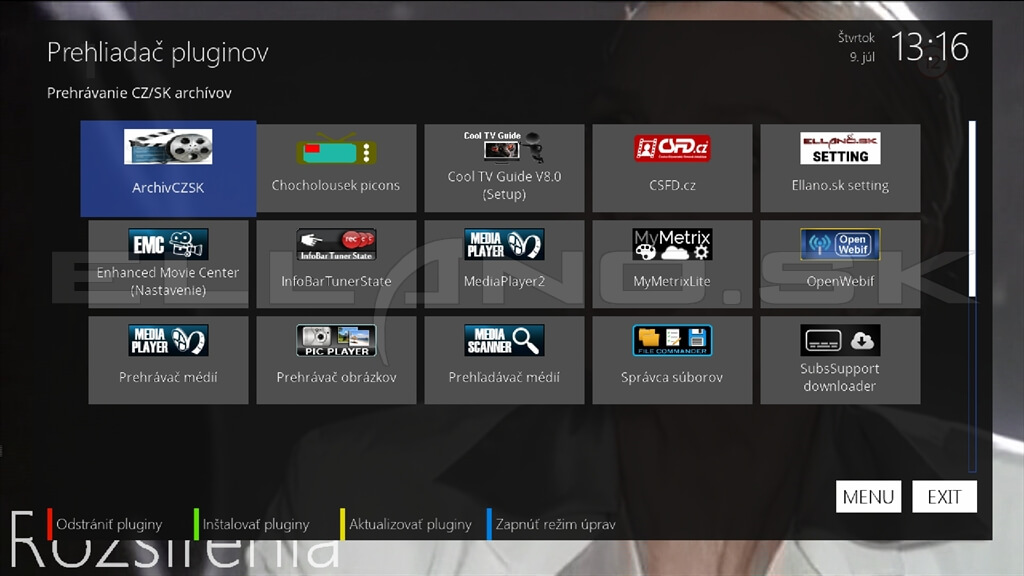1024x576 pixels.
Task: Click the green Inštalovať pluginy marker
Action: (196, 524)
